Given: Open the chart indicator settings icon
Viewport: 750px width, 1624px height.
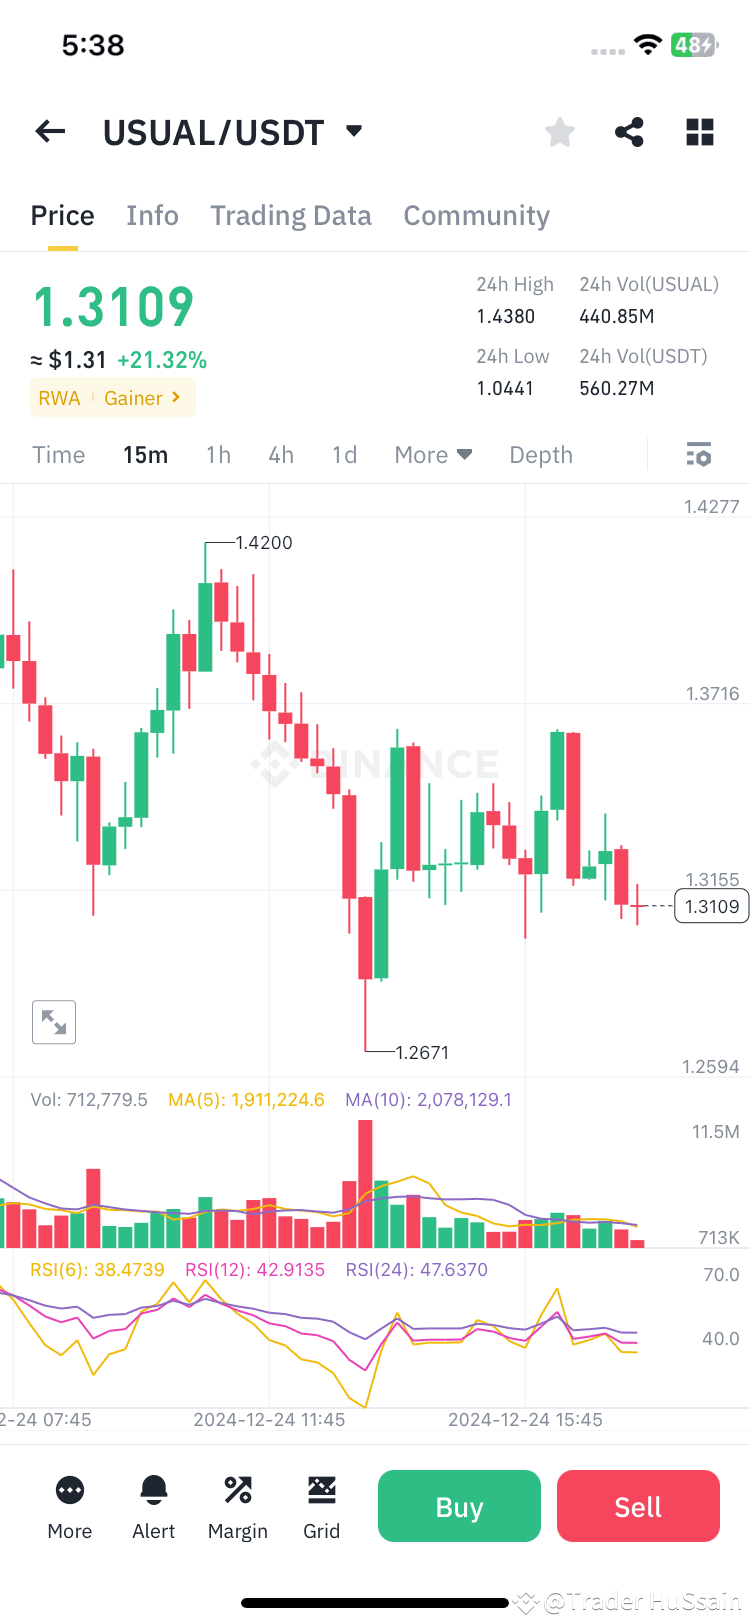Looking at the screenshot, I should coord(698,454).
